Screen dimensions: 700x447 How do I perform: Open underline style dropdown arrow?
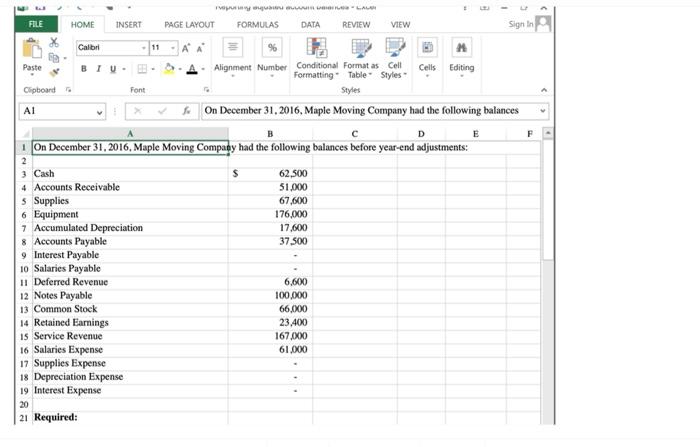(124, 69)
